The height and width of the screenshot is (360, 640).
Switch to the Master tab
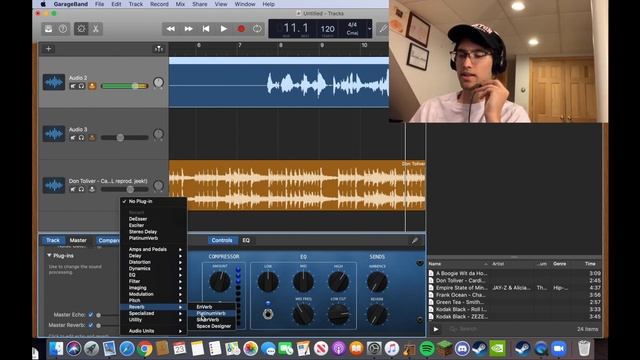(78, 240)
